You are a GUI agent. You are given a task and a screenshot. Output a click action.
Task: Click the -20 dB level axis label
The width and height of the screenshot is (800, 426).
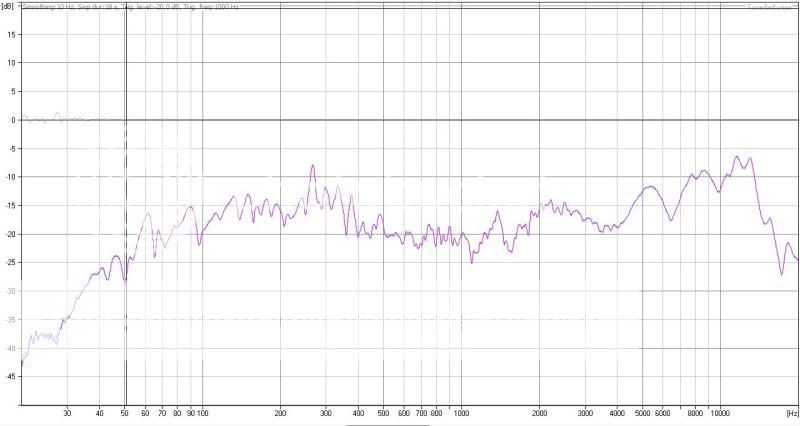pos(10,234)
